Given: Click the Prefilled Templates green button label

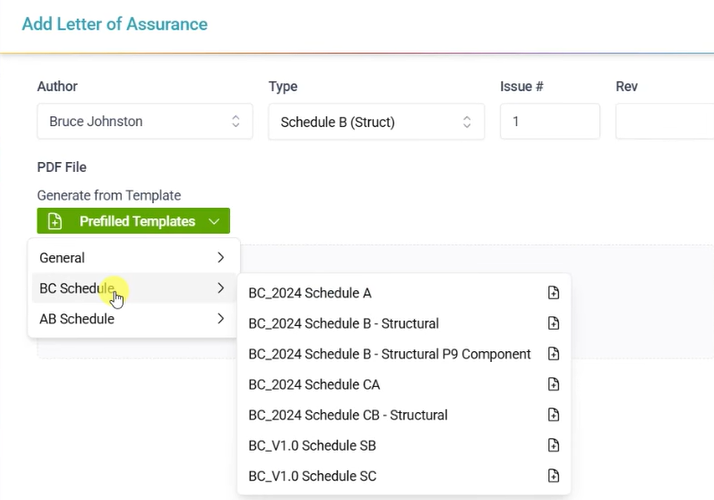Looking at the screenshot, I should pyautogui.click(x=137, y=221).
